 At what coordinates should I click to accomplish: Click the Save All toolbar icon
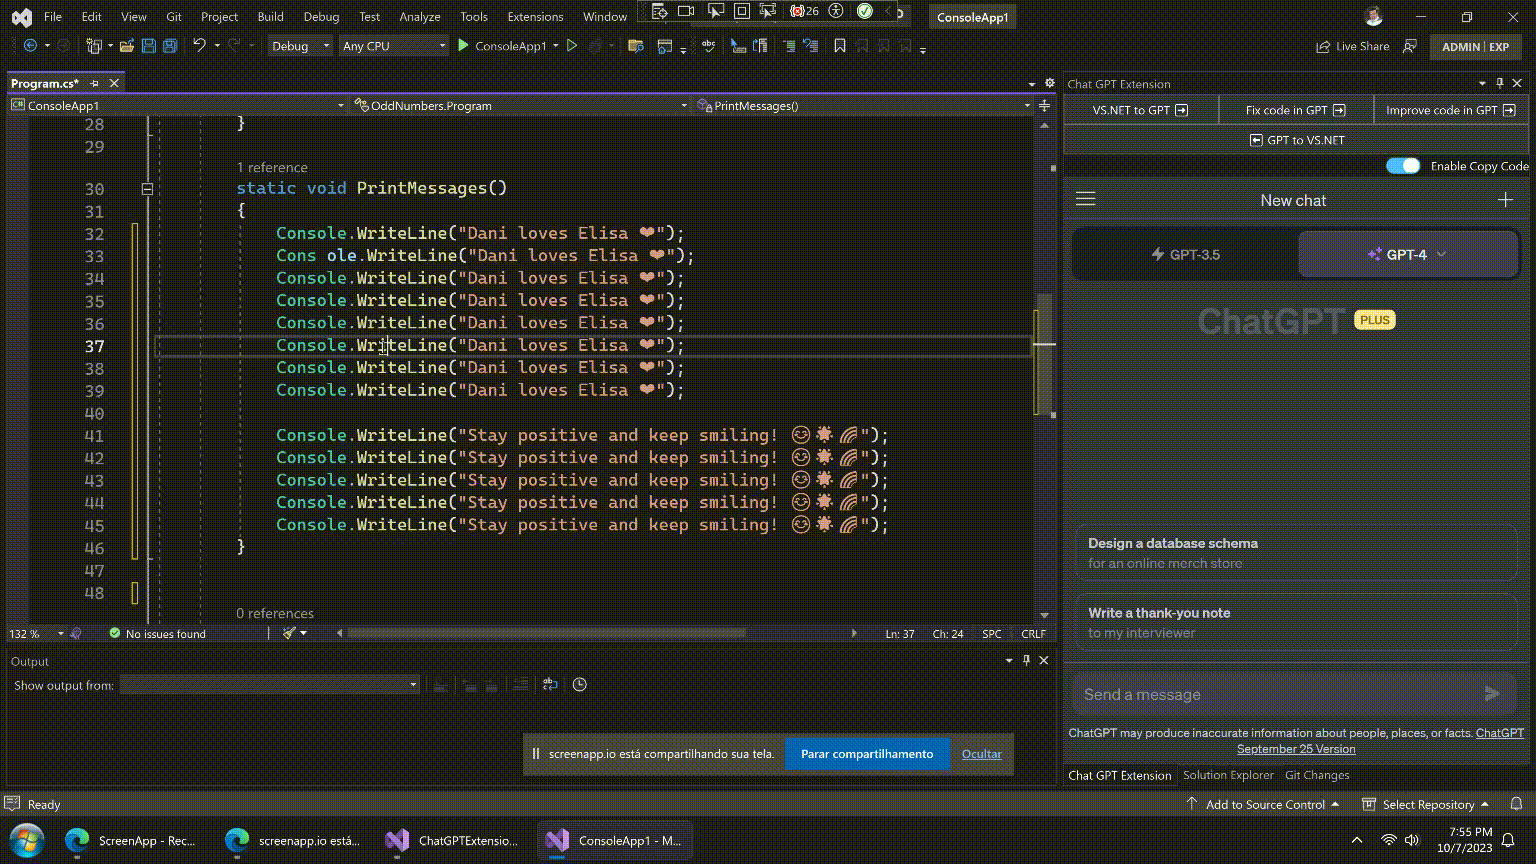[x=170, y=46]
